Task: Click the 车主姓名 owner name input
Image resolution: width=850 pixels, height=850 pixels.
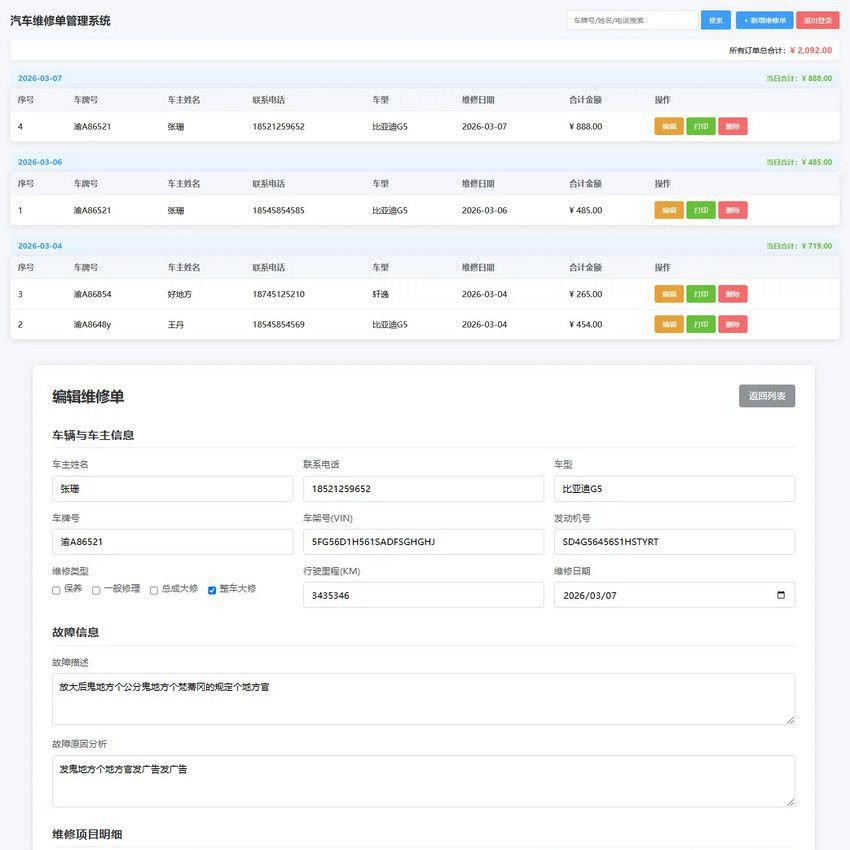Action: click(x=172, y=488)
